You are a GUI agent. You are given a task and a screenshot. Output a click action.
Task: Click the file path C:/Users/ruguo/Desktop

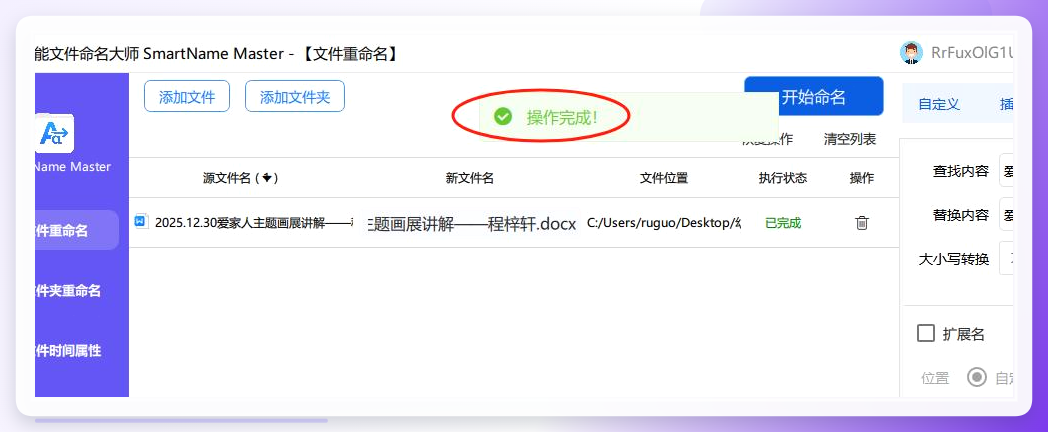664,223
